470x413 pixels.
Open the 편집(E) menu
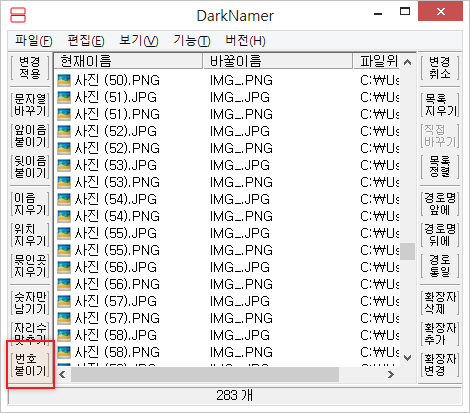[86, 41]
